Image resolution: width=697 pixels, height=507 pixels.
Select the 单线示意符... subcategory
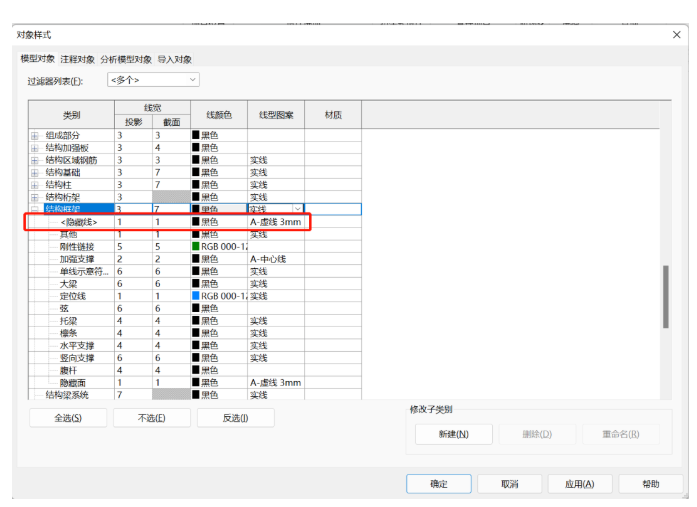coord(84,271)
